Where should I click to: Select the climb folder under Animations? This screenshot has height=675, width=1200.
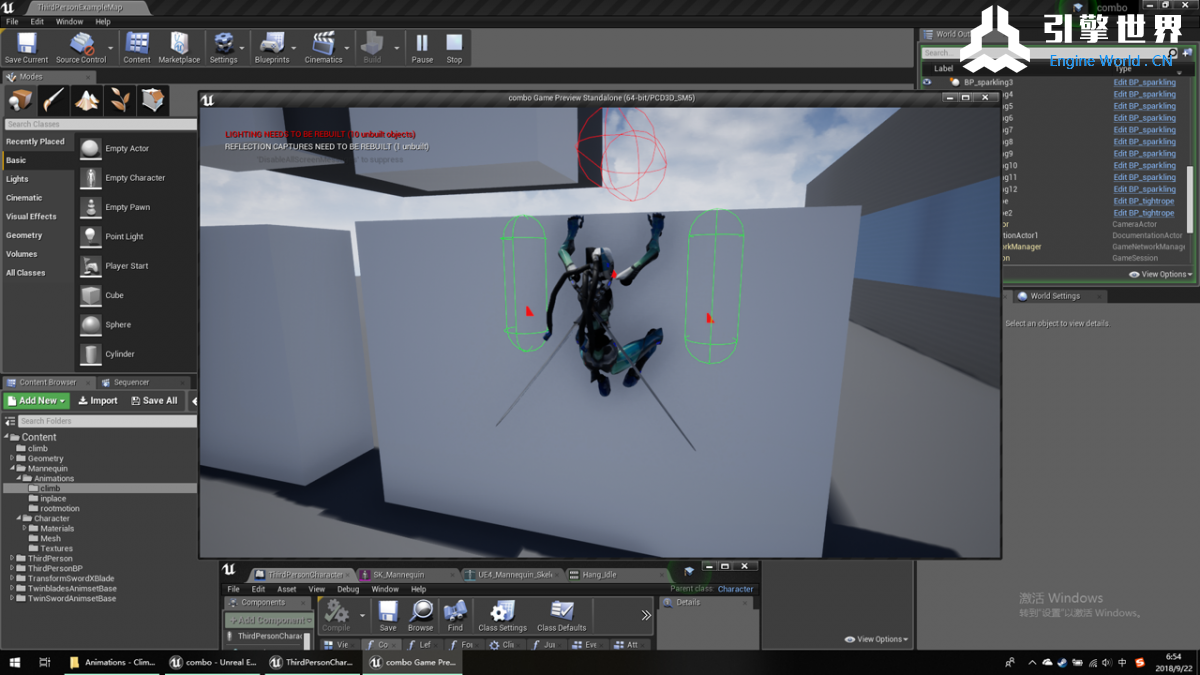50,488
